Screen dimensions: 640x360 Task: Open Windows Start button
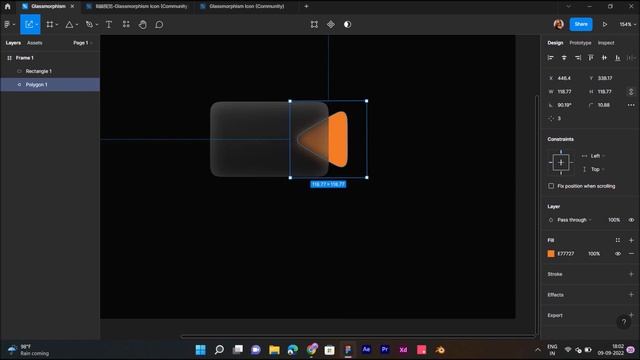click(x=200, y=350)
